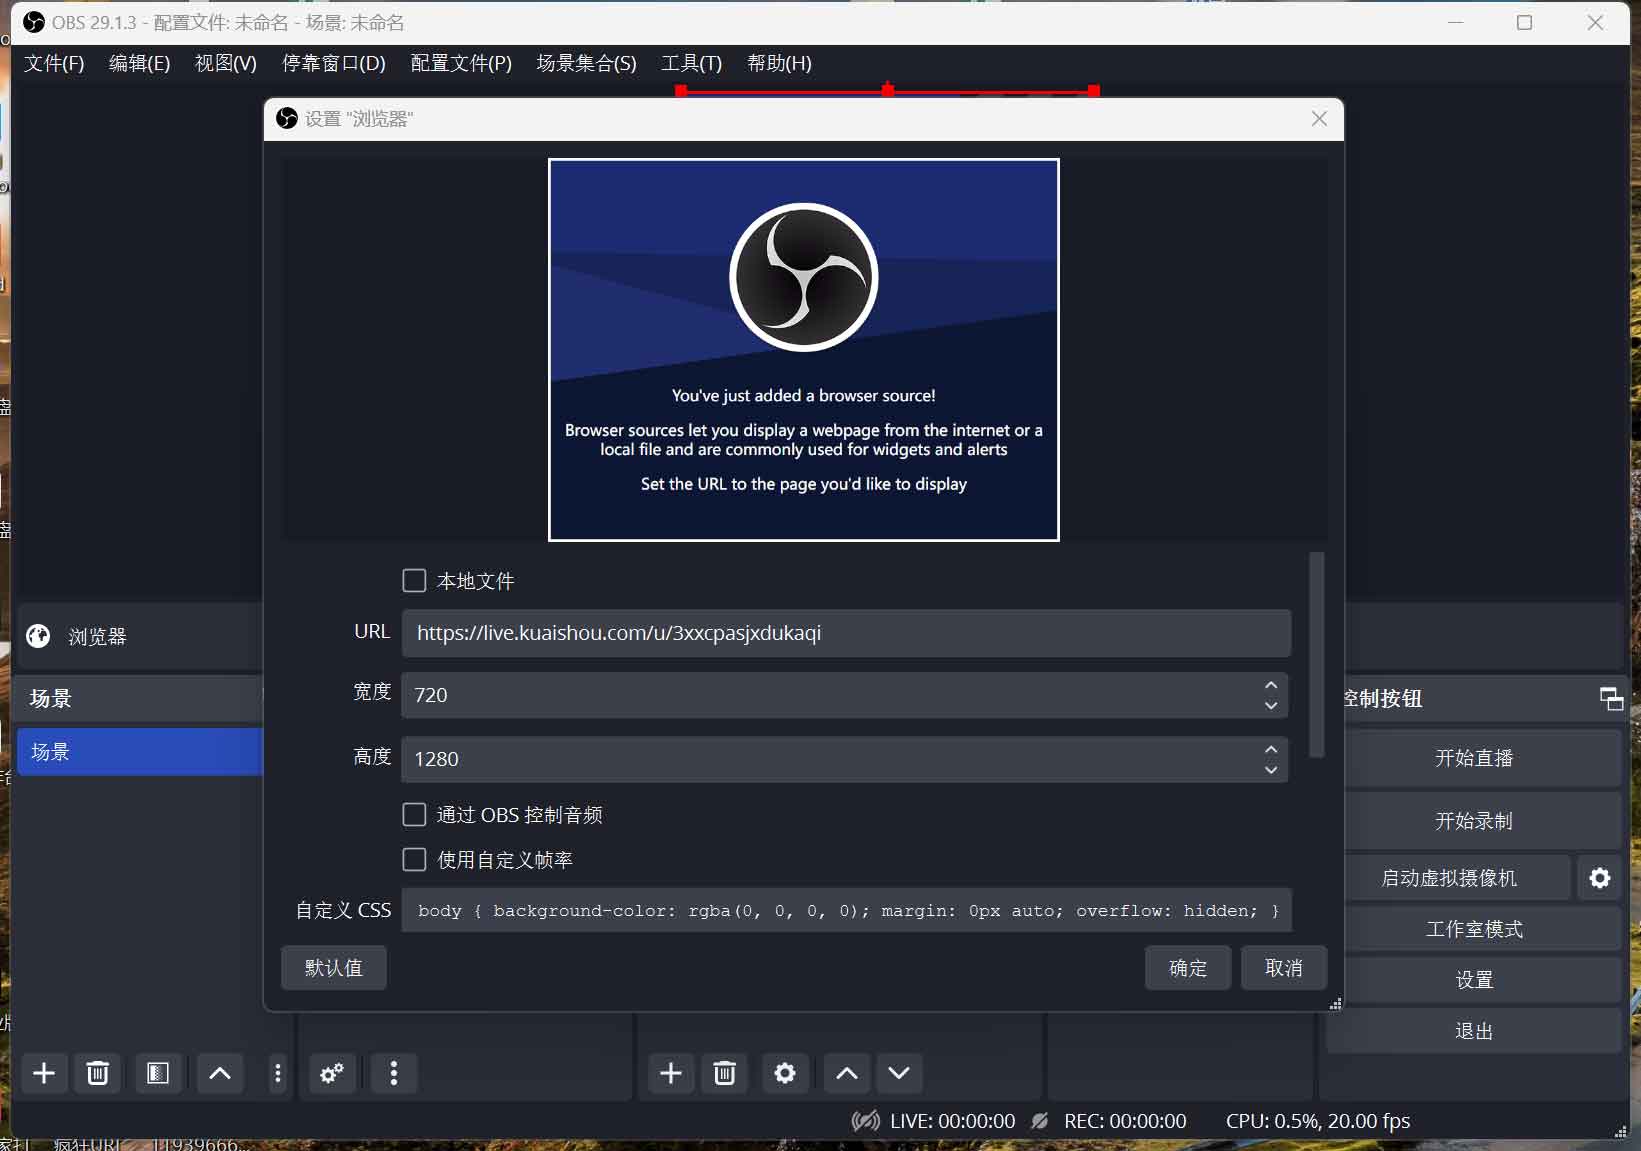Click the REC status icon

1041,1121
